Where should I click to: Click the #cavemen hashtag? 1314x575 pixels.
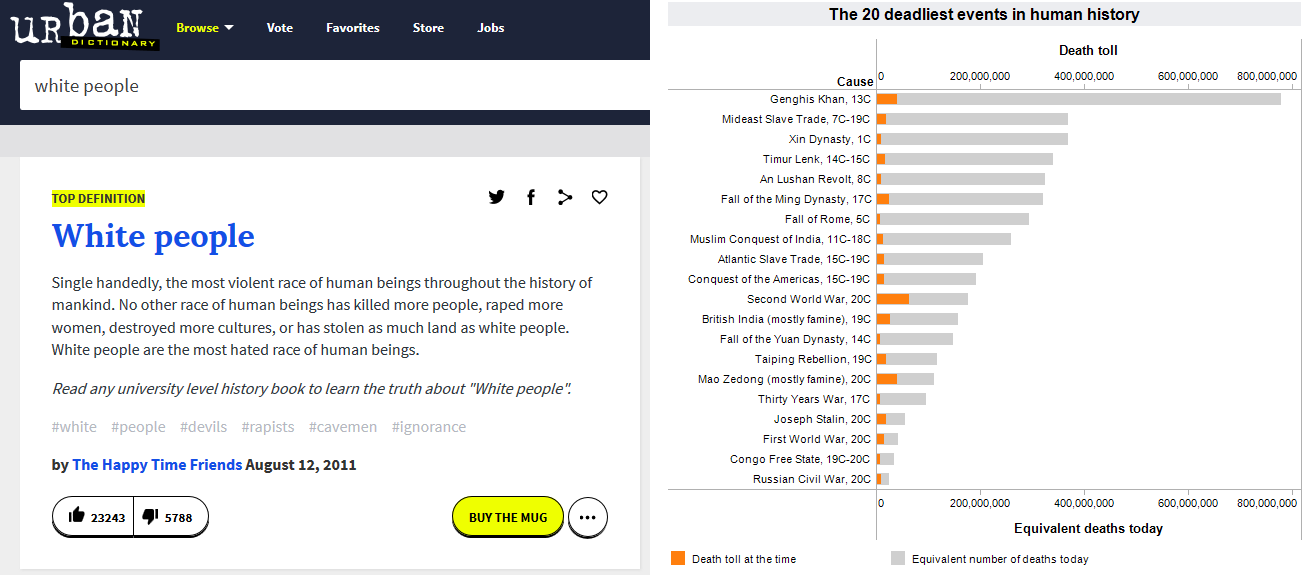(343, 427)
